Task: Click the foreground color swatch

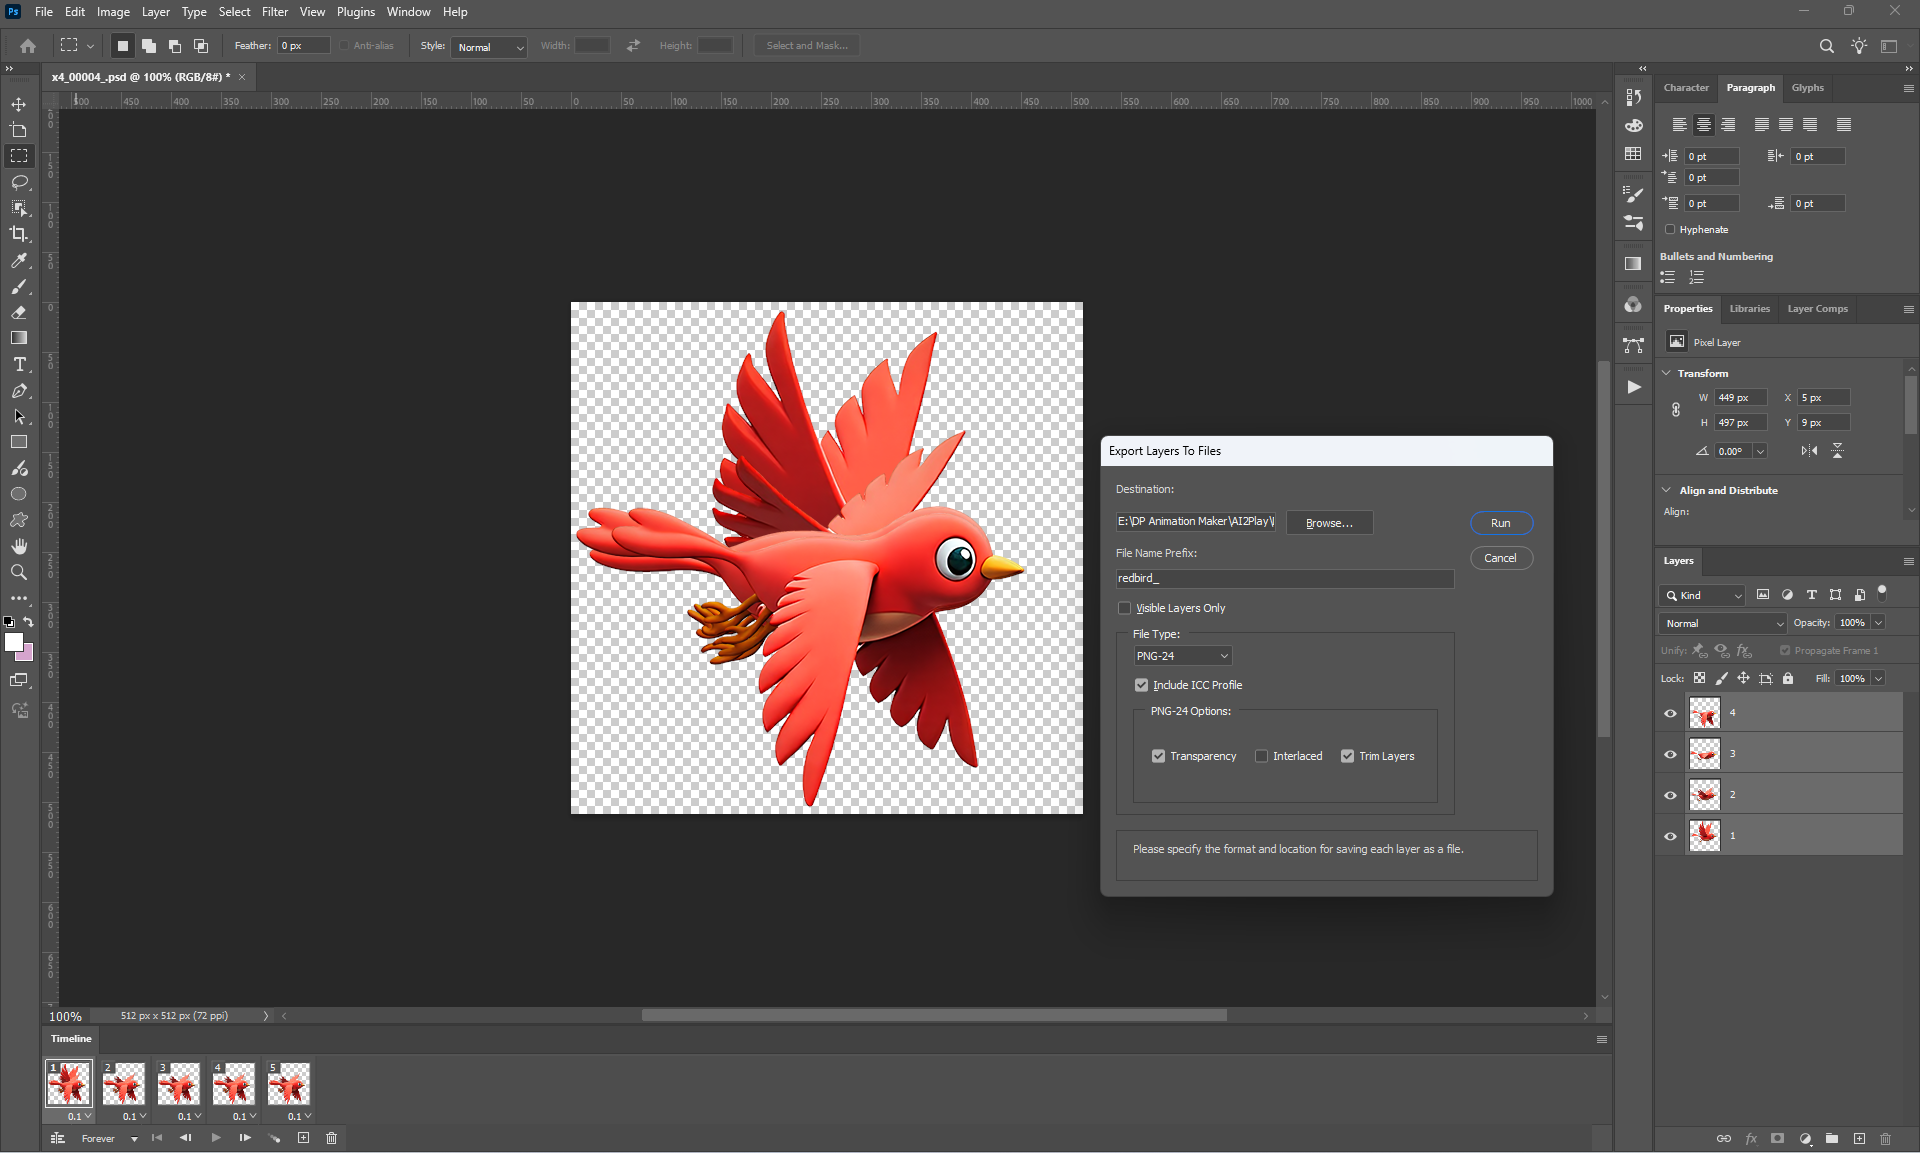Action: click(13, 643)
